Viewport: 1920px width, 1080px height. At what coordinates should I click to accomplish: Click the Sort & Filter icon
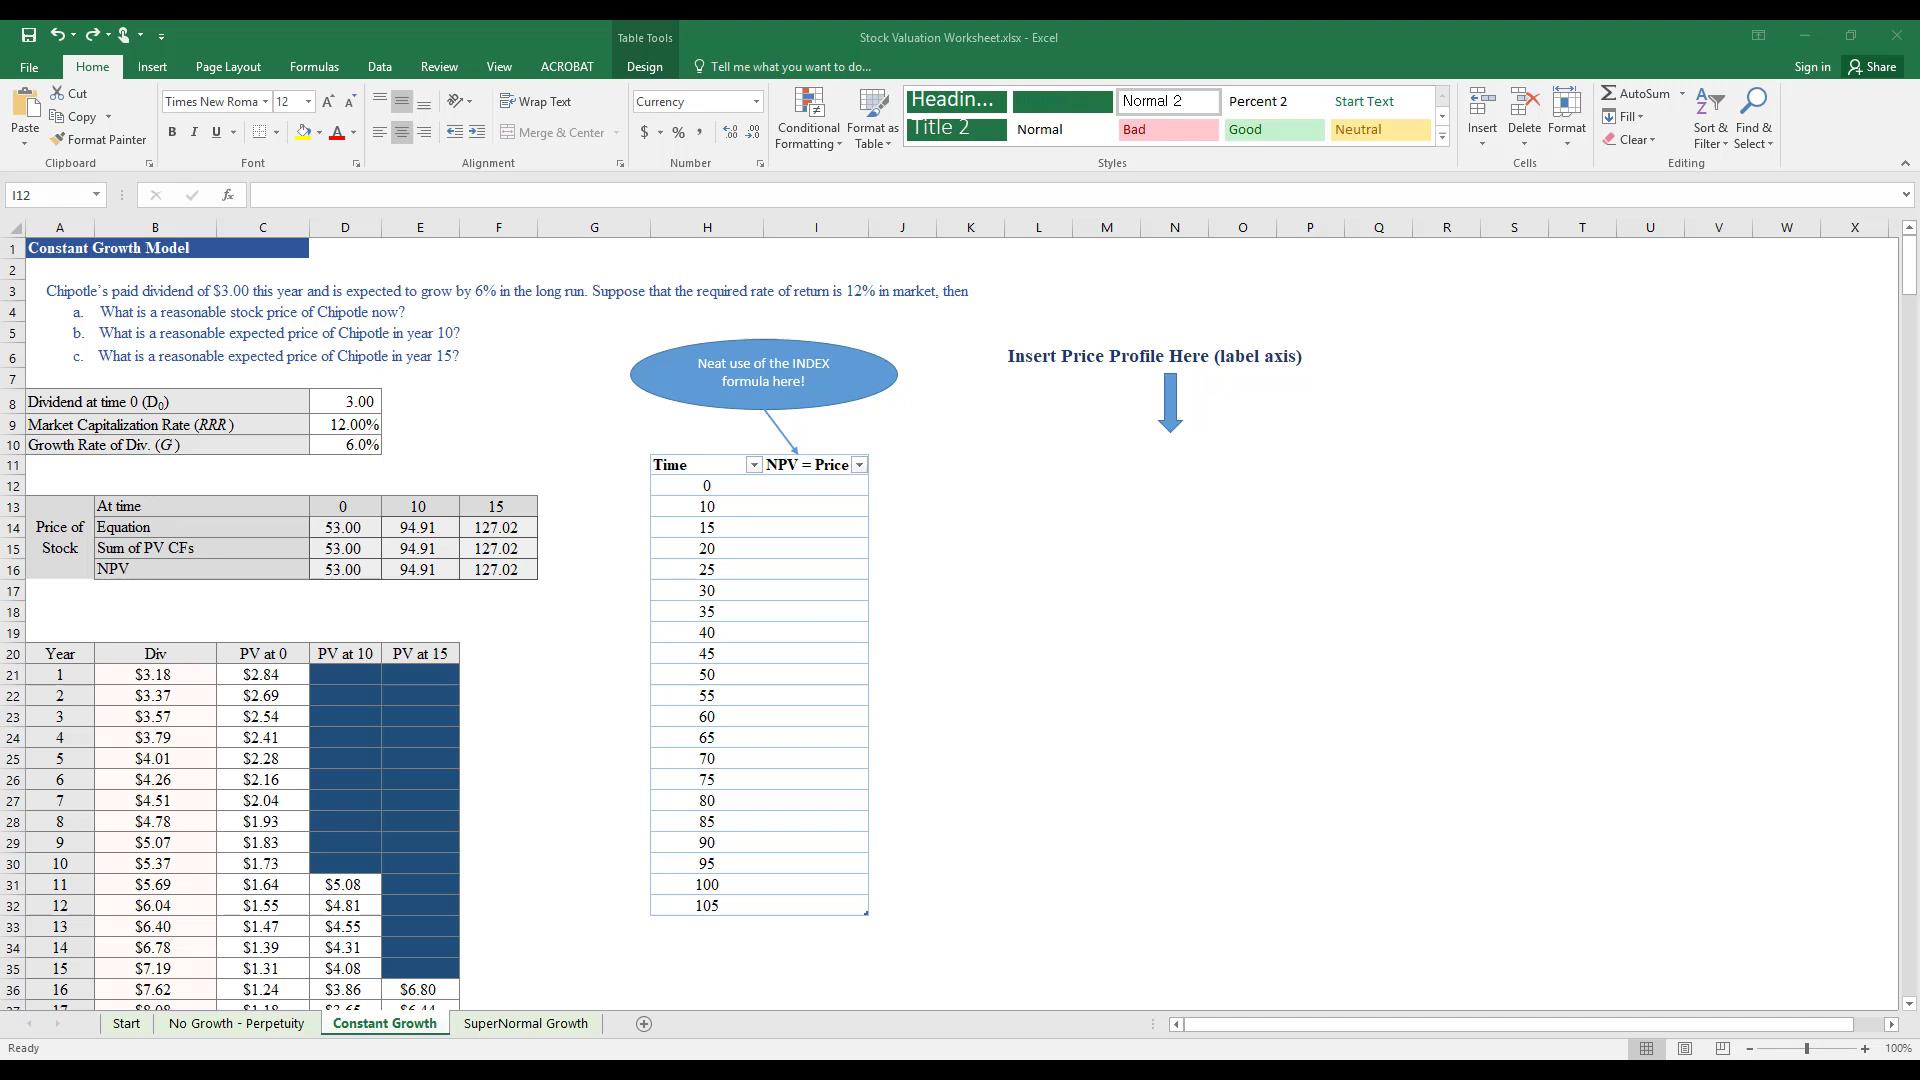coord(1709,118)
